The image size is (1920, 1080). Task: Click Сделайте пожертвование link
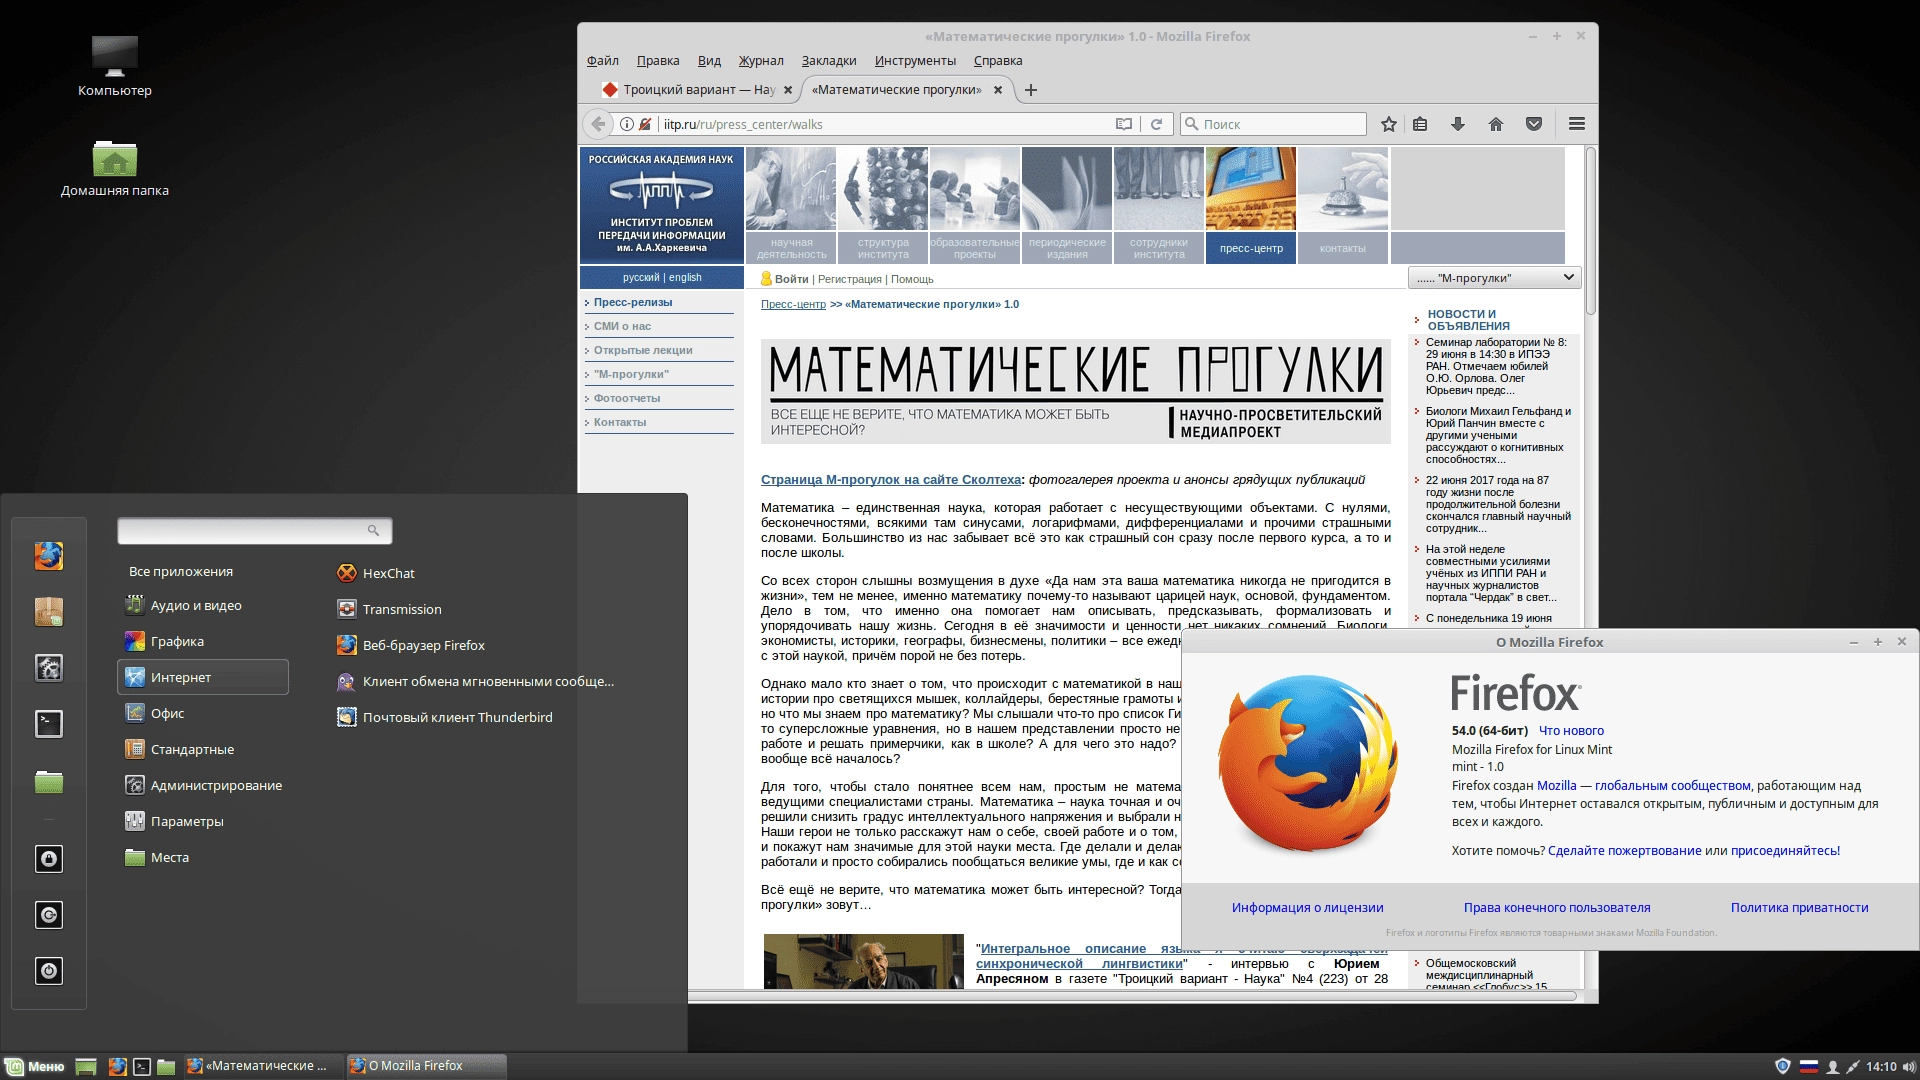click(1624, 851)
